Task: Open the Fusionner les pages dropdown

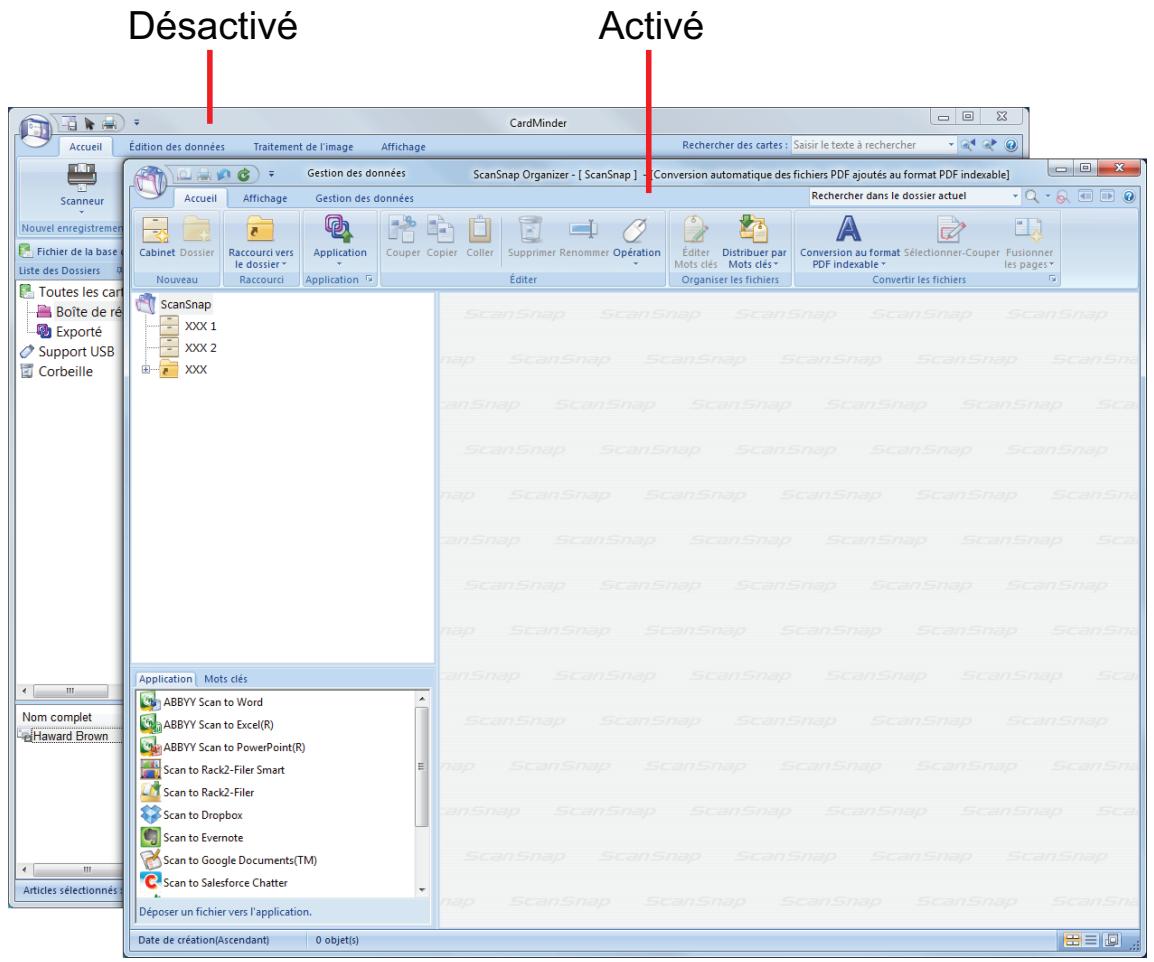Action: 1052,265
